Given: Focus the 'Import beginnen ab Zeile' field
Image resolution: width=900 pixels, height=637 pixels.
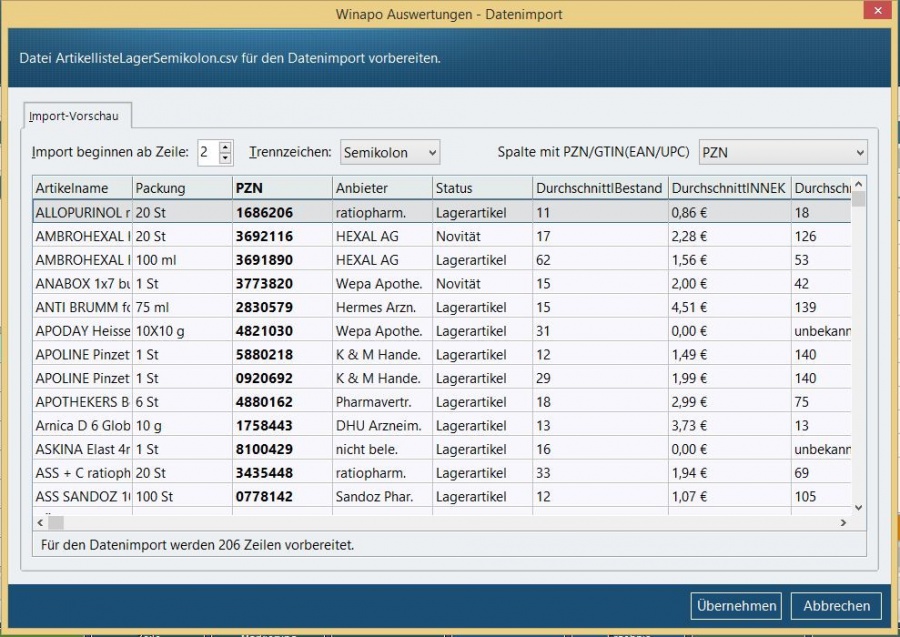Looking at the screenshot, I should tap(207, 153).
